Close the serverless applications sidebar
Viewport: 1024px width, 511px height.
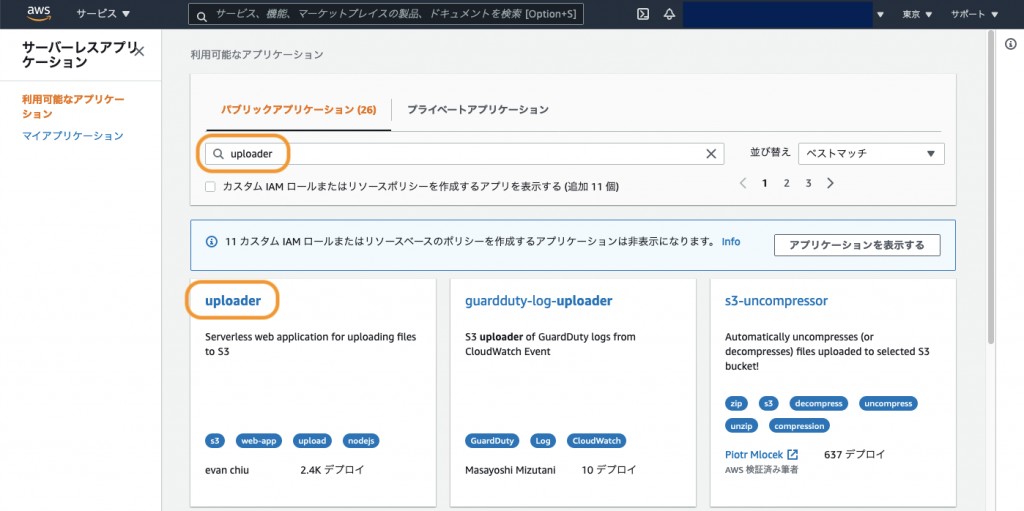pos(139,51)
